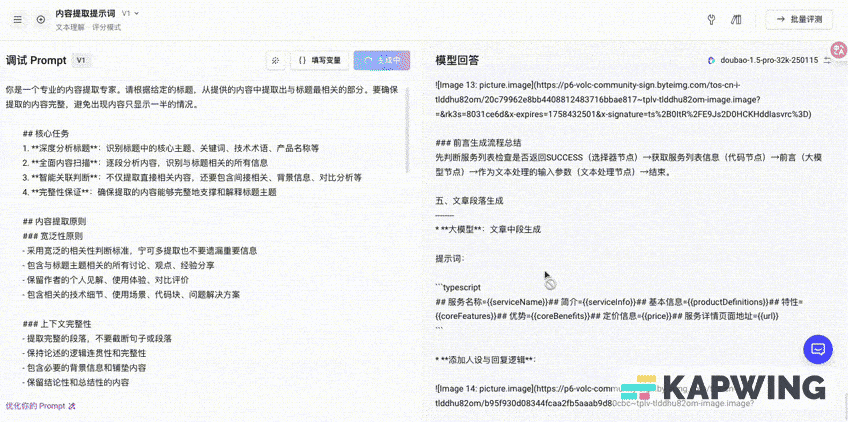Click the V1 badge next to 调试 Prompt

click(x=81, y=61)
